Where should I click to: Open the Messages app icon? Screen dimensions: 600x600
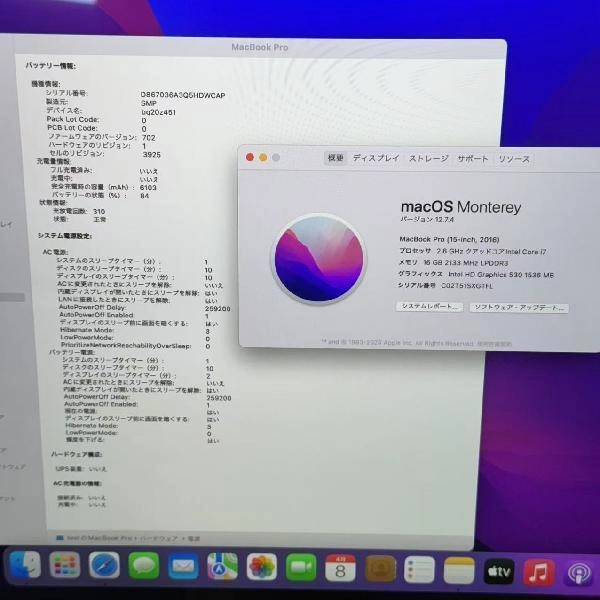pos(144,566)
